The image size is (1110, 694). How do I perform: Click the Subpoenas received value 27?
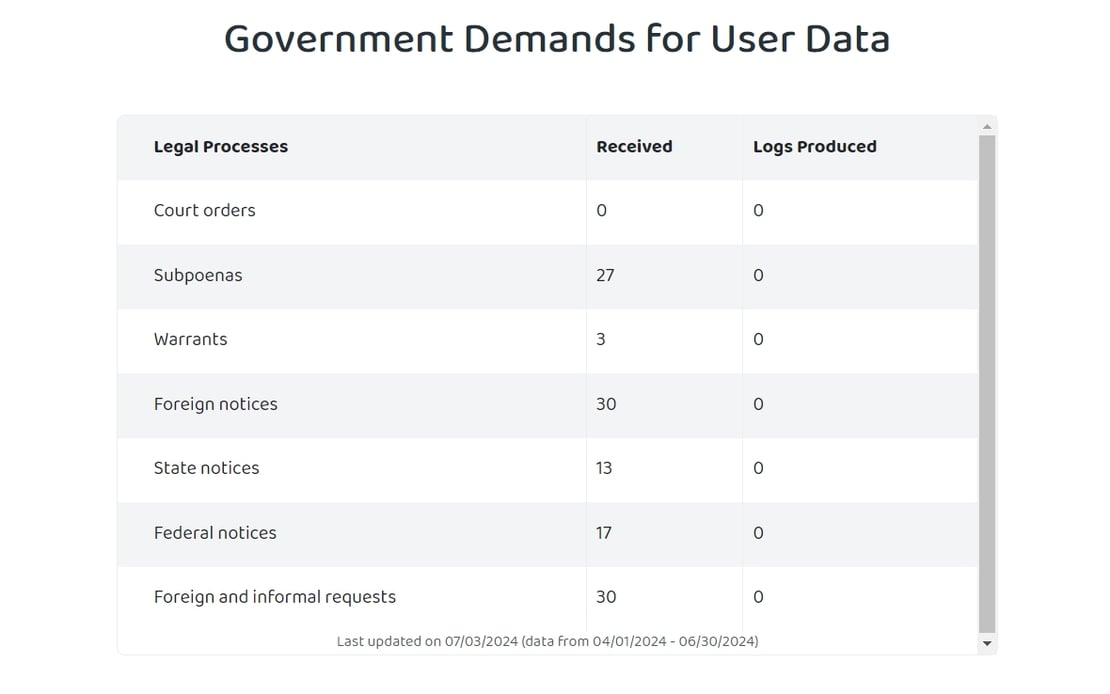pos(605,275)
